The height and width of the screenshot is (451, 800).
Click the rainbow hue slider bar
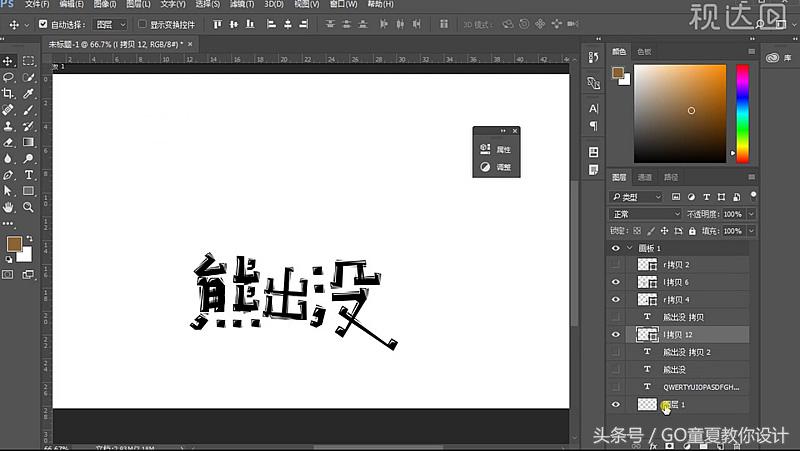(x=742, y=114)
